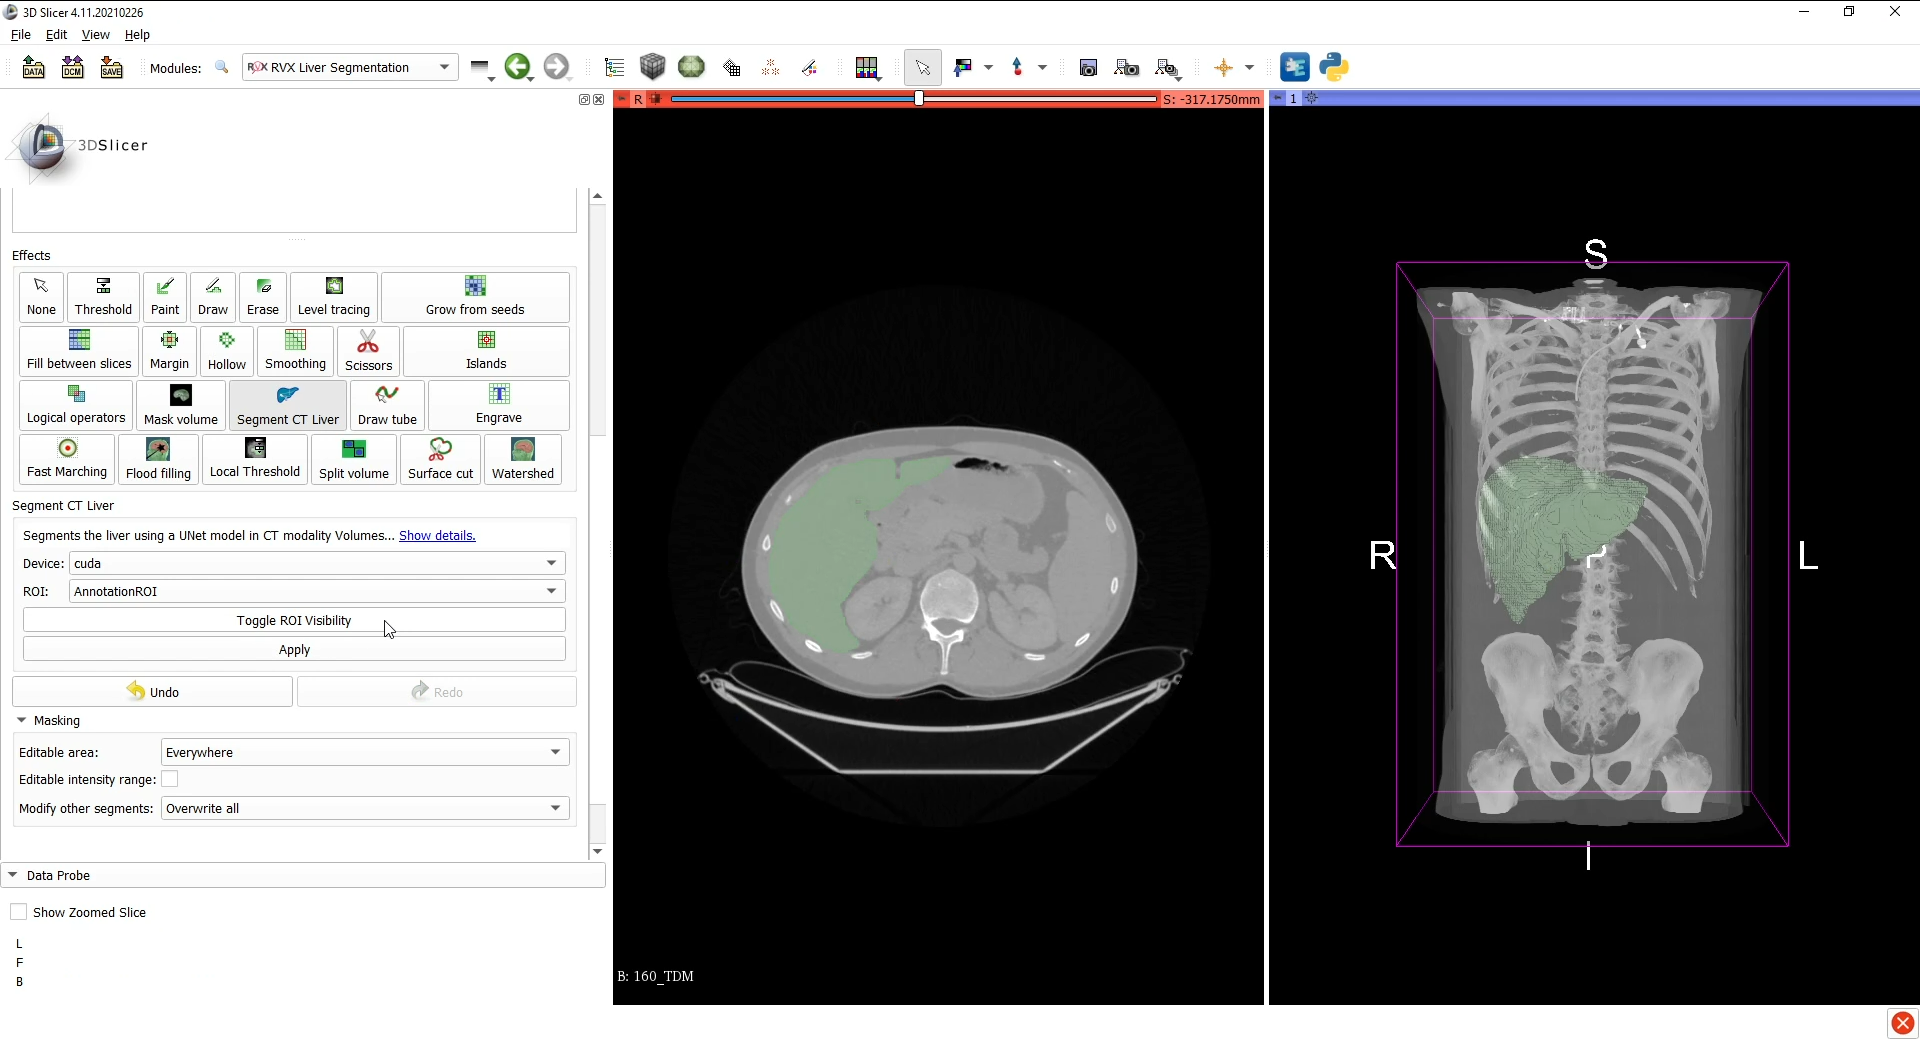The height and width of the screenshot is (1039, 1920).
Task: Launch the Extensions Manager
Action: pos(1294,67)
